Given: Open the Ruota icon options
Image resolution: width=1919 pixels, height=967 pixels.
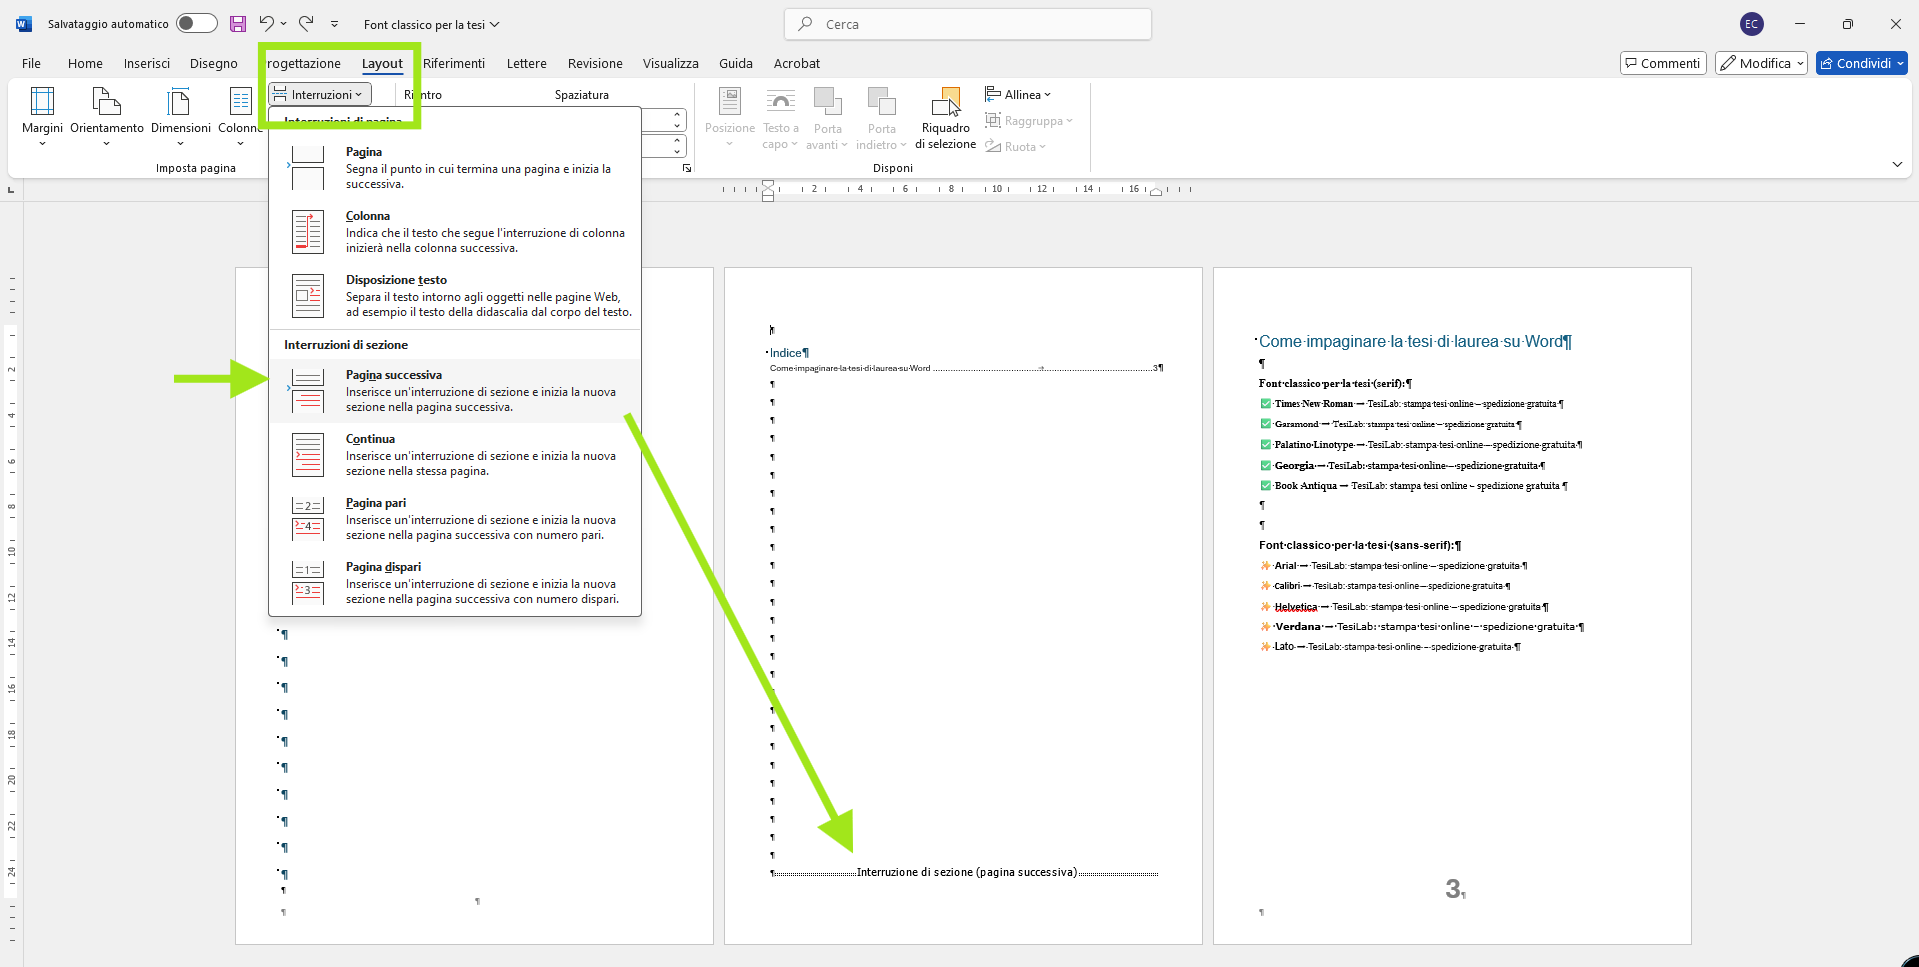Looking at the screenshot, I should [1016, 146].
